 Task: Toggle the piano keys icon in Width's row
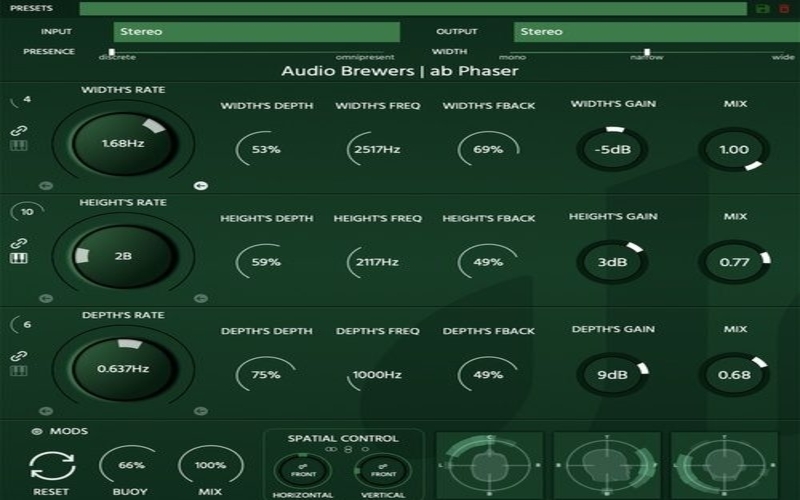[19, 146]
